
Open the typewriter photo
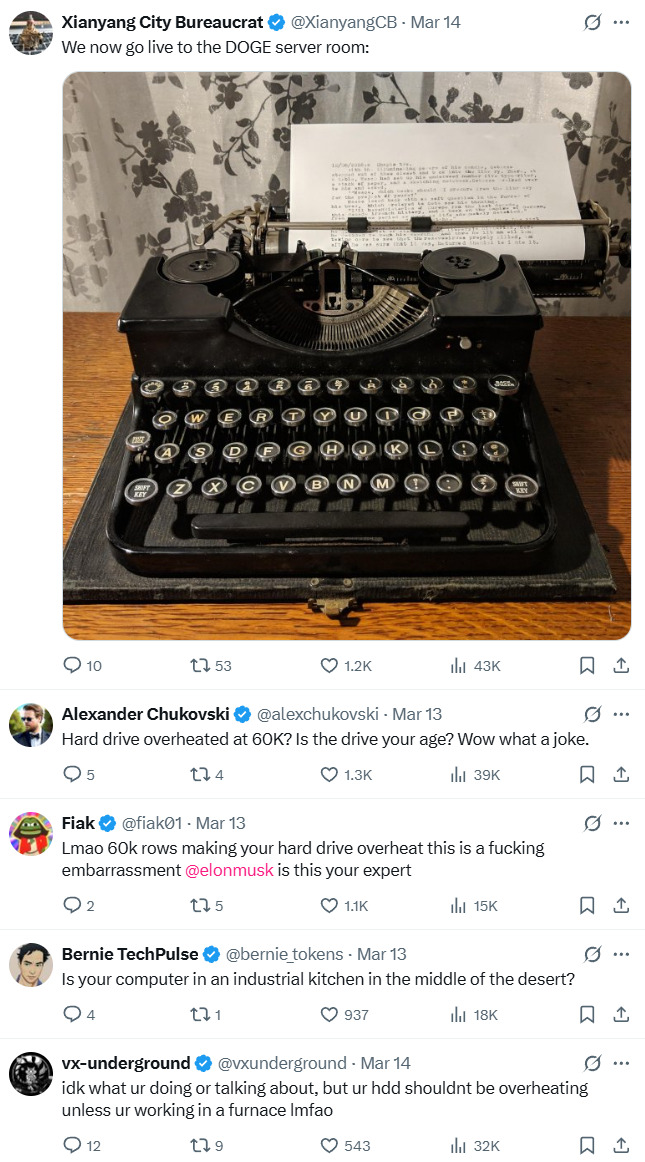pyautogui.click(x=346, y=355)
